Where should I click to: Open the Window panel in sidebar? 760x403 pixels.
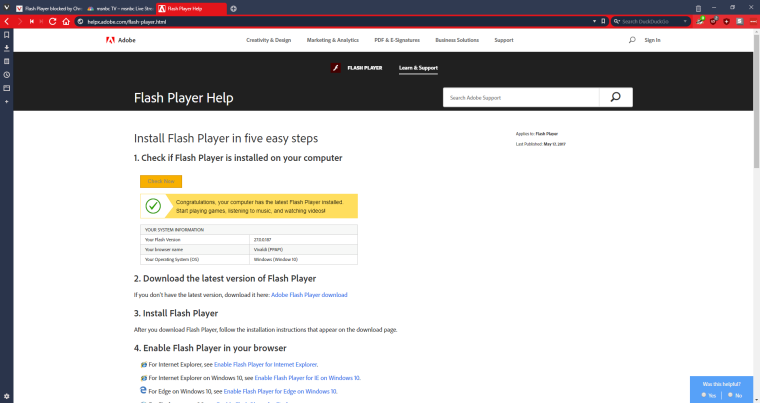click(6, 88)
